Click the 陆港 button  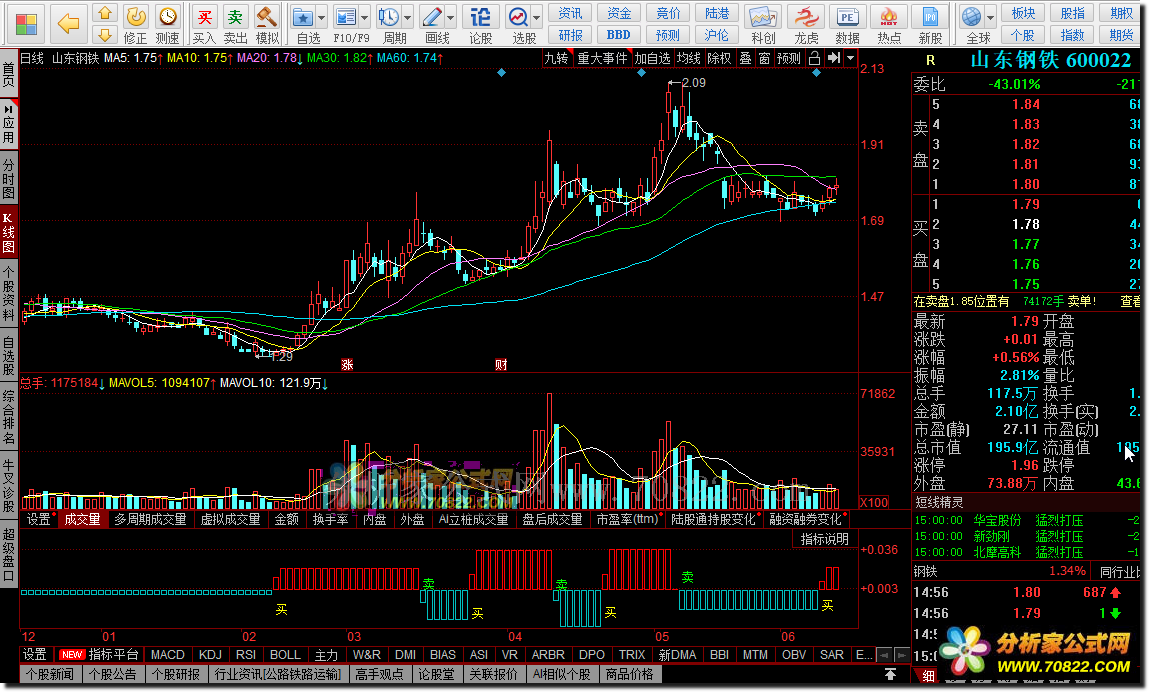click(717, 13)
